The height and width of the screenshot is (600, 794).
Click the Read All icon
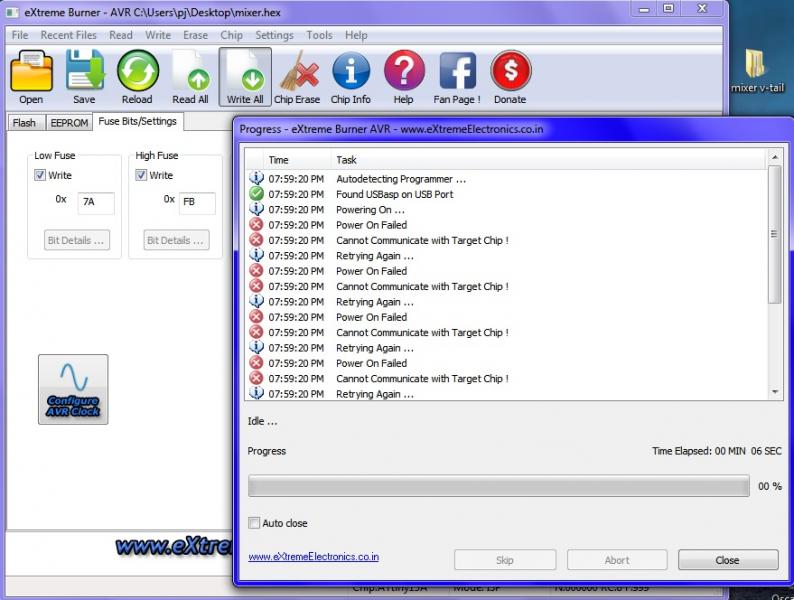(190, 72)
